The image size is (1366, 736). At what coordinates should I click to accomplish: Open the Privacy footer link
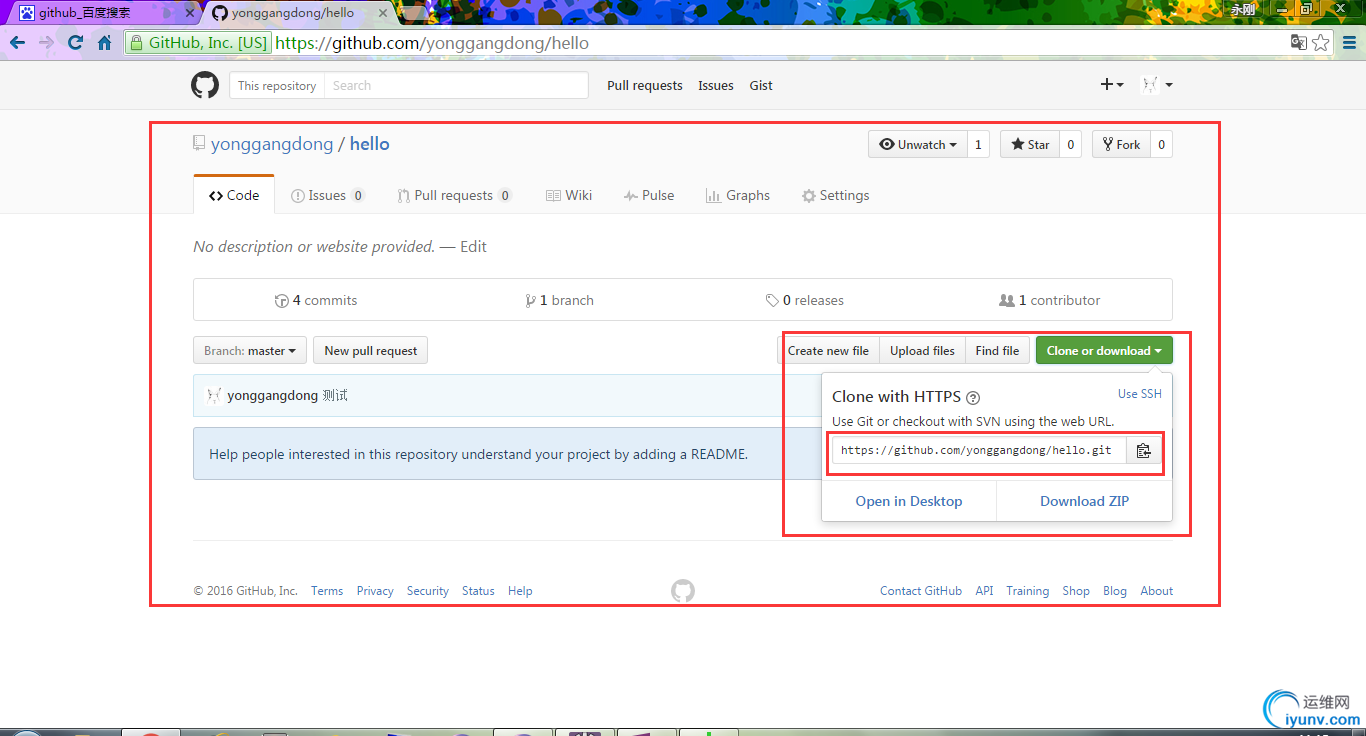point(375,591)
